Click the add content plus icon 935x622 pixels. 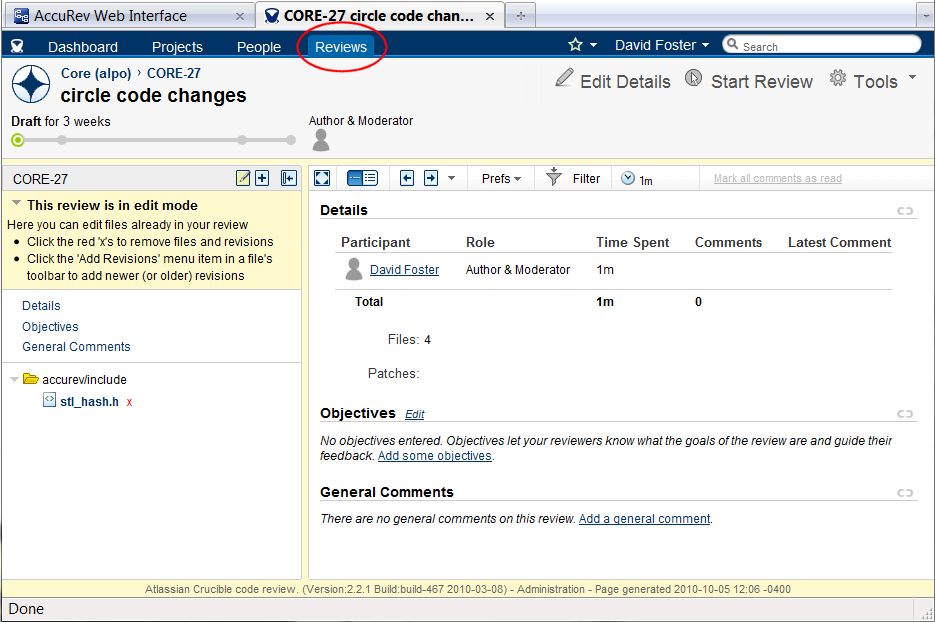tap(262, 179)
